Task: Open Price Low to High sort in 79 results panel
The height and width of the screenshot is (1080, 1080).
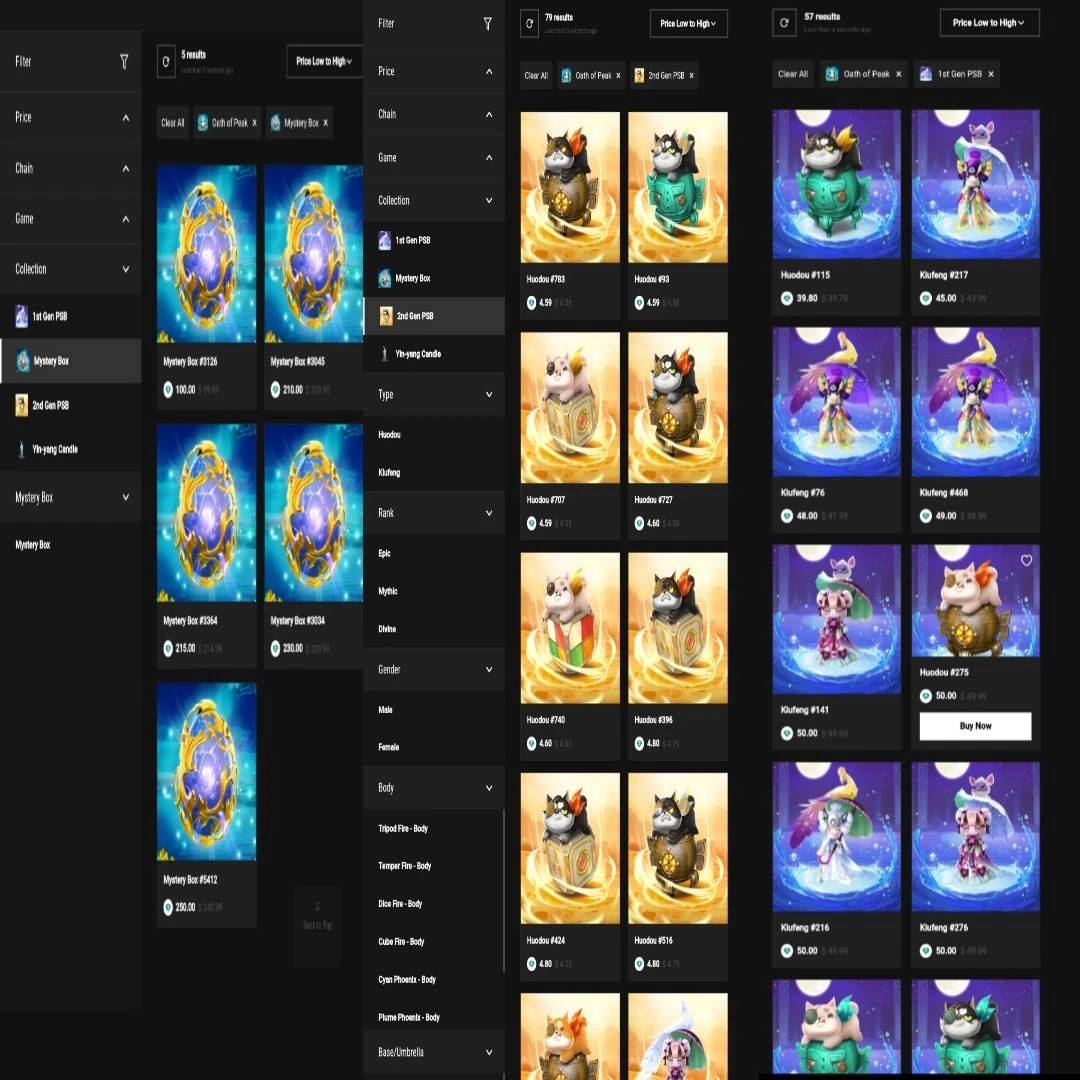Action: click(689, 23)
